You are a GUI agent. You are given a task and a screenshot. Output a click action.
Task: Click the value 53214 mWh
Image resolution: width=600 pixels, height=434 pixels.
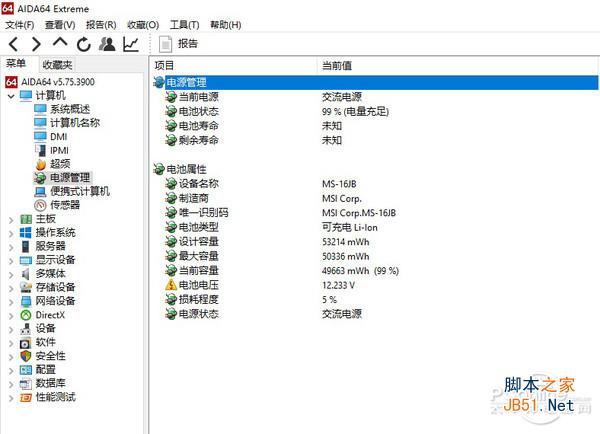click(346, 242)
